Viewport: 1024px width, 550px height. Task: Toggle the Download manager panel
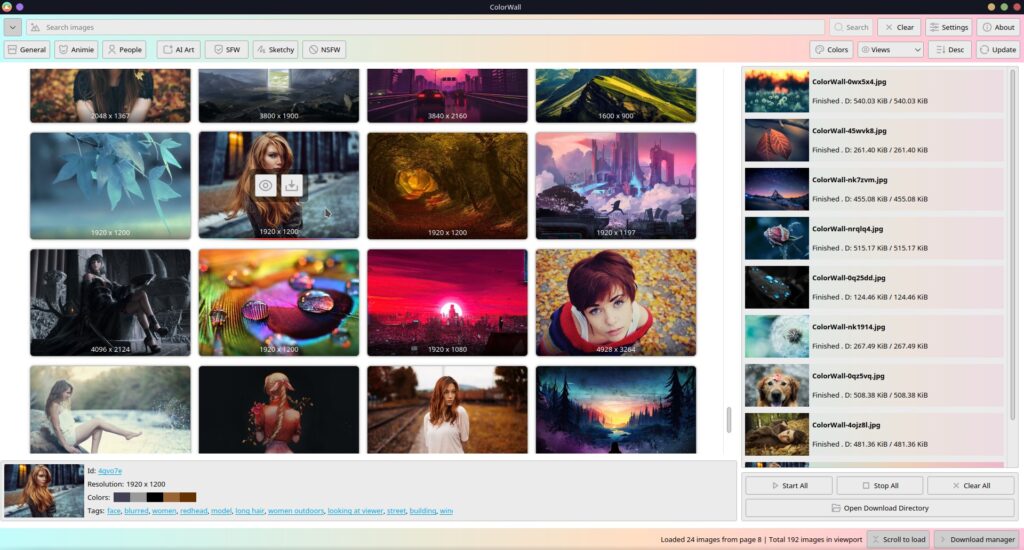[x=976, y=539]
